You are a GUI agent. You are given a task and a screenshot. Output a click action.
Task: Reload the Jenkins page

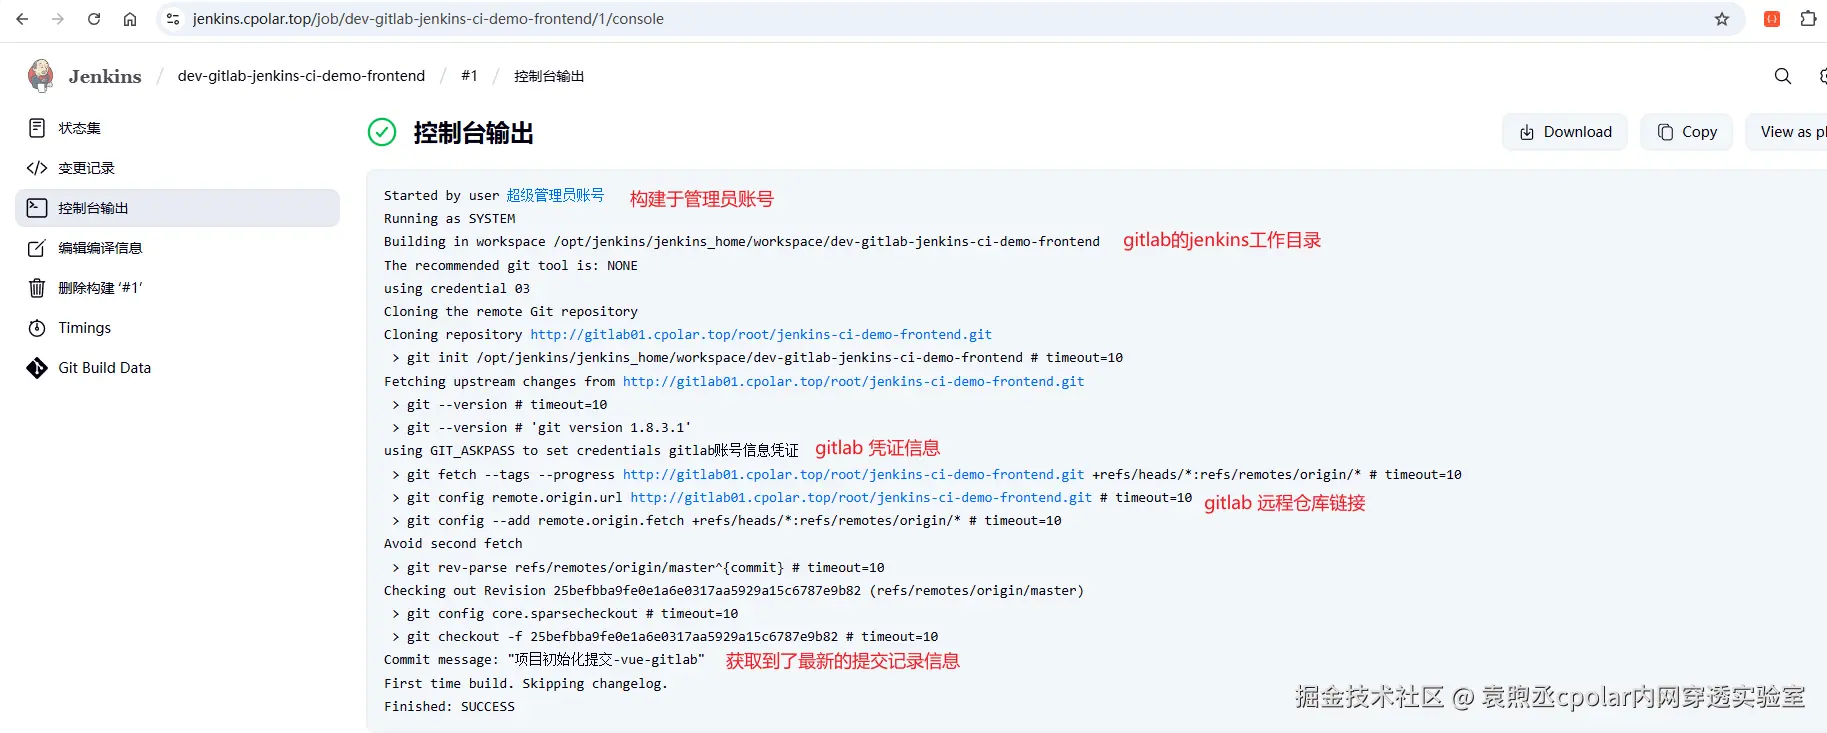[94, 19]
